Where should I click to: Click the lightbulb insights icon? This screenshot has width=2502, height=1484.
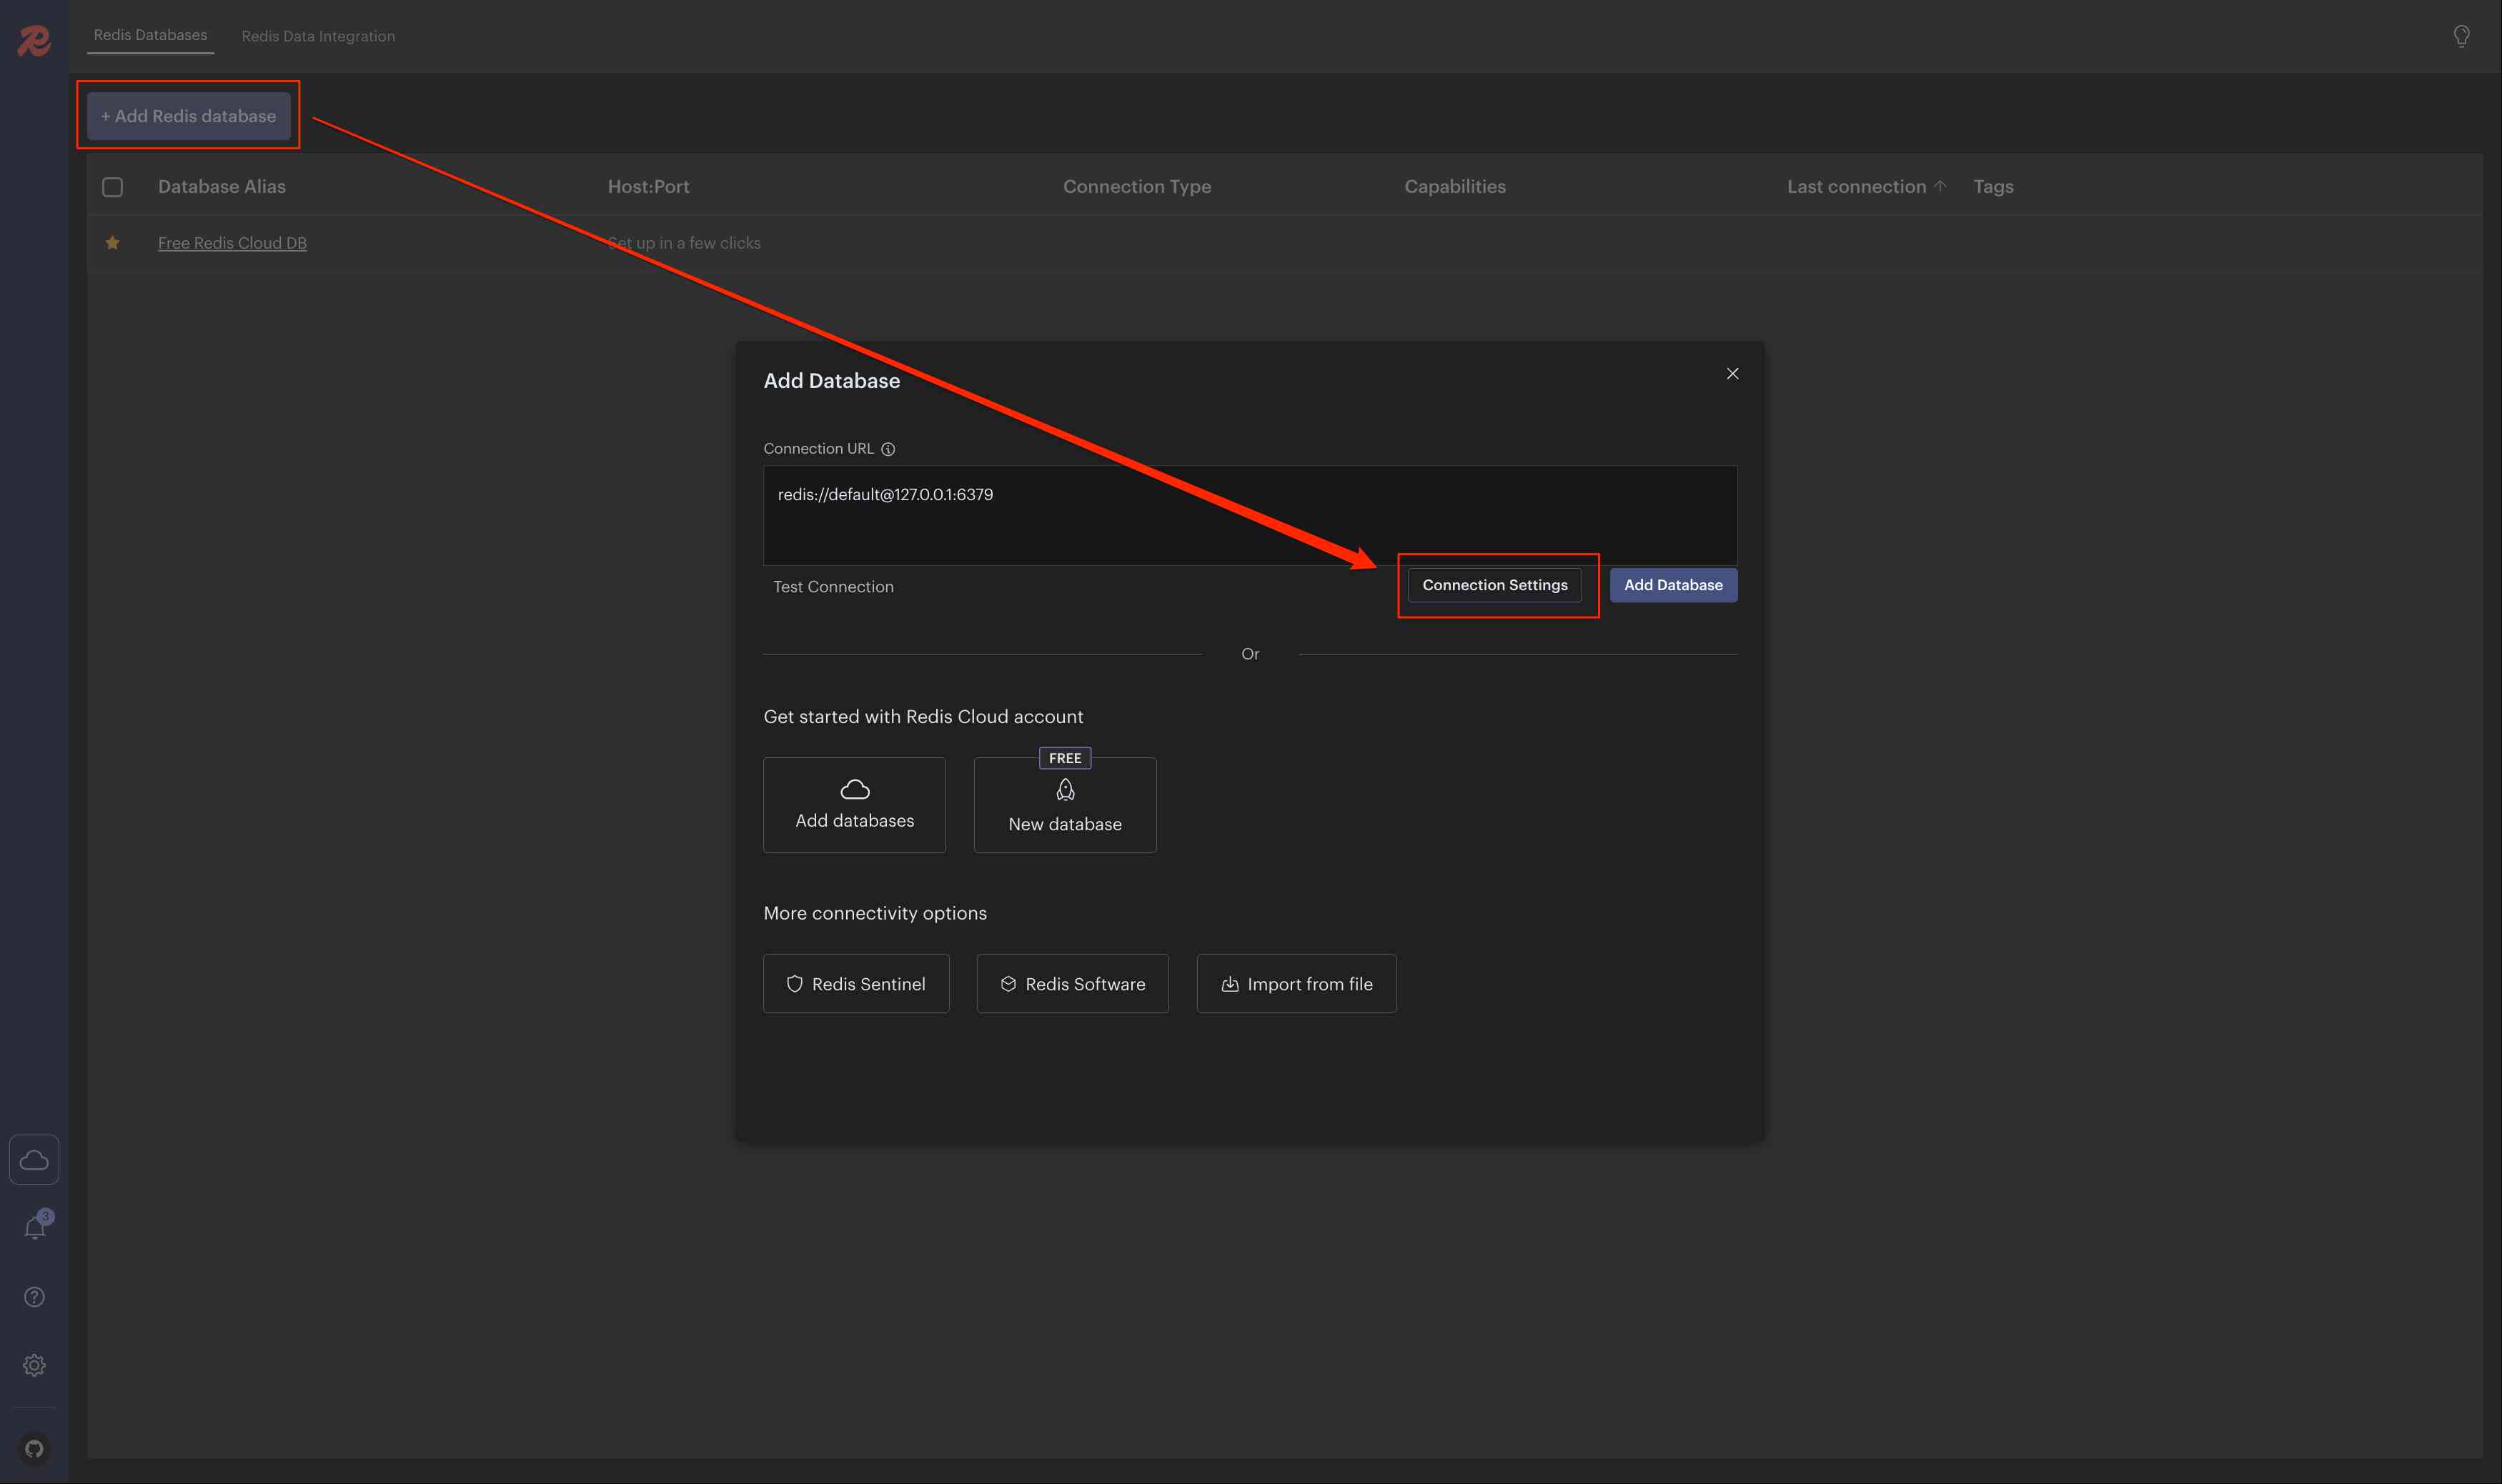coord(2461,36)
